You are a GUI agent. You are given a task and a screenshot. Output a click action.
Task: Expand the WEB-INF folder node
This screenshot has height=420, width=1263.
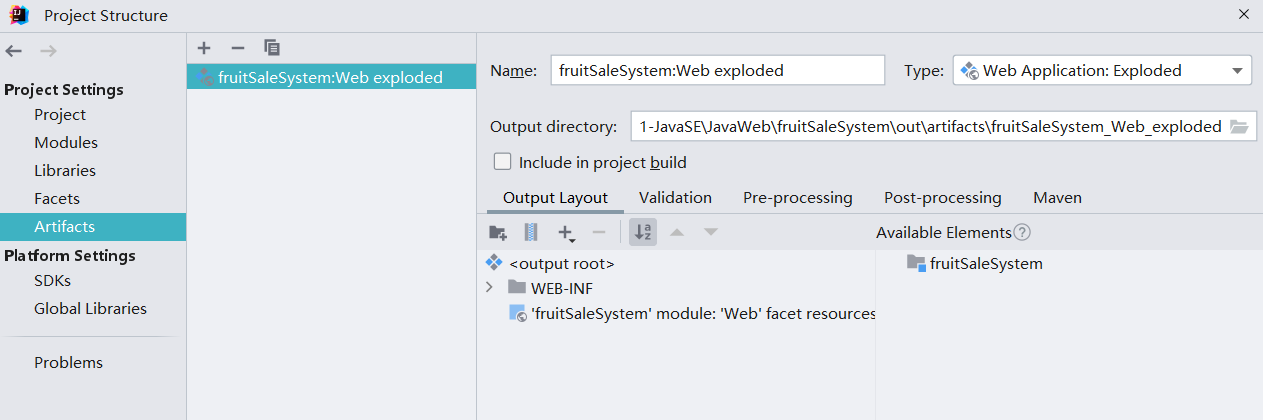[489, 288]
